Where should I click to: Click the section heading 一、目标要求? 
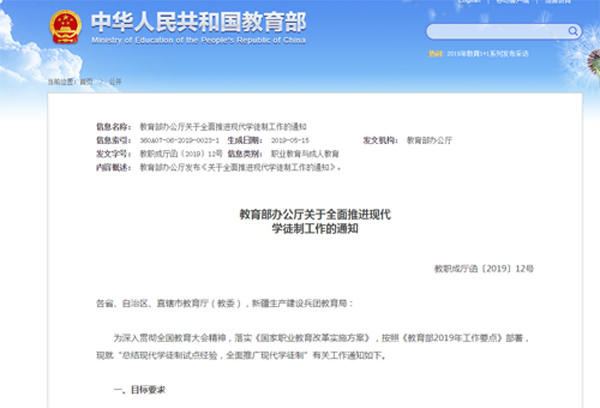[x=139, y=390]
